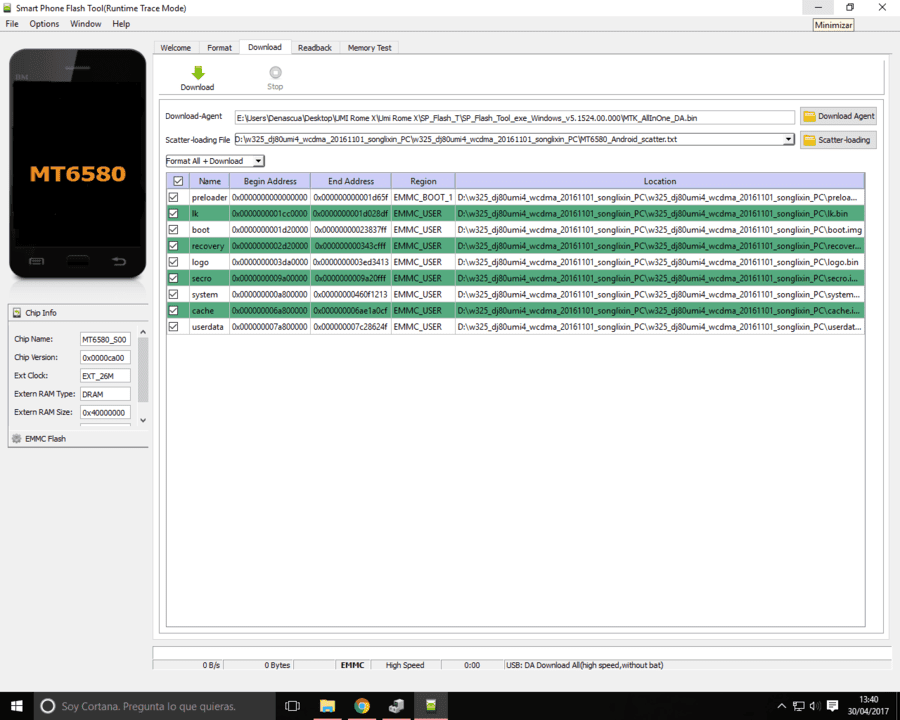This screenshot has height=720, width=900.
Task: Click the green Download arrow icon
Action: click(x=198, y=72)
